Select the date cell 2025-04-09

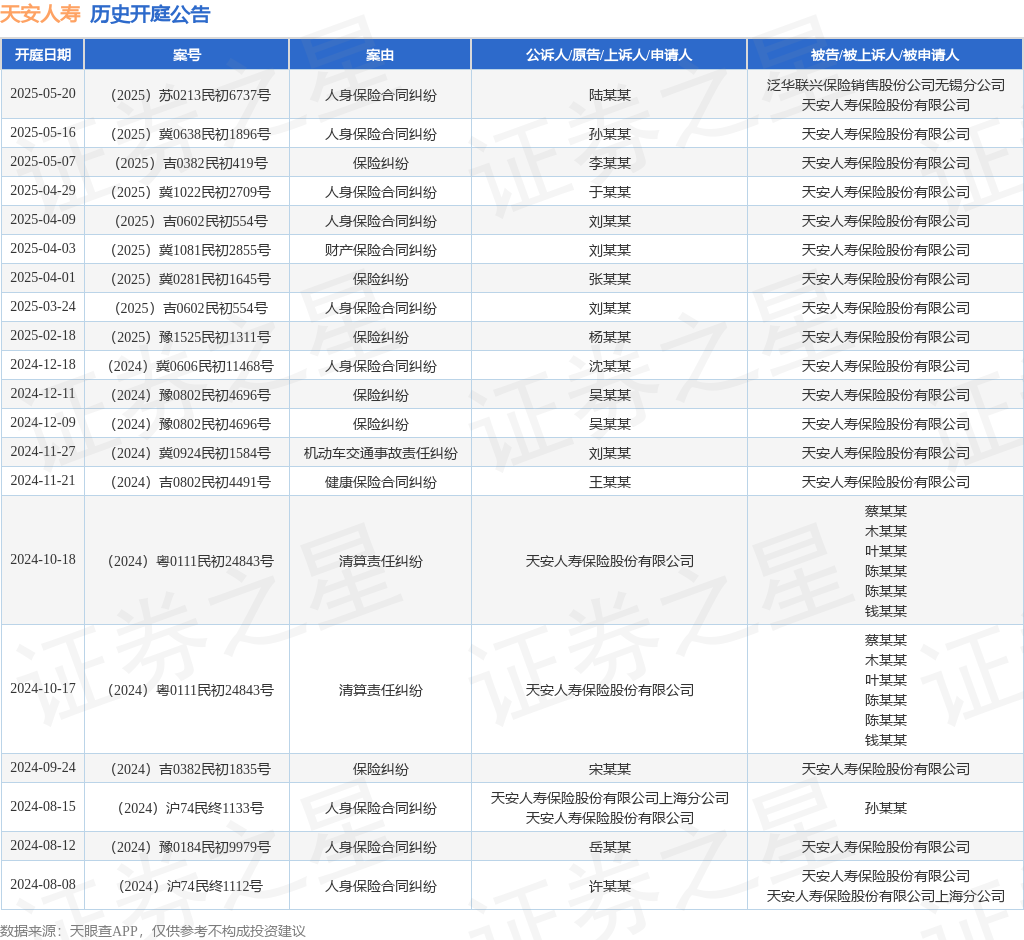(43, 219)
